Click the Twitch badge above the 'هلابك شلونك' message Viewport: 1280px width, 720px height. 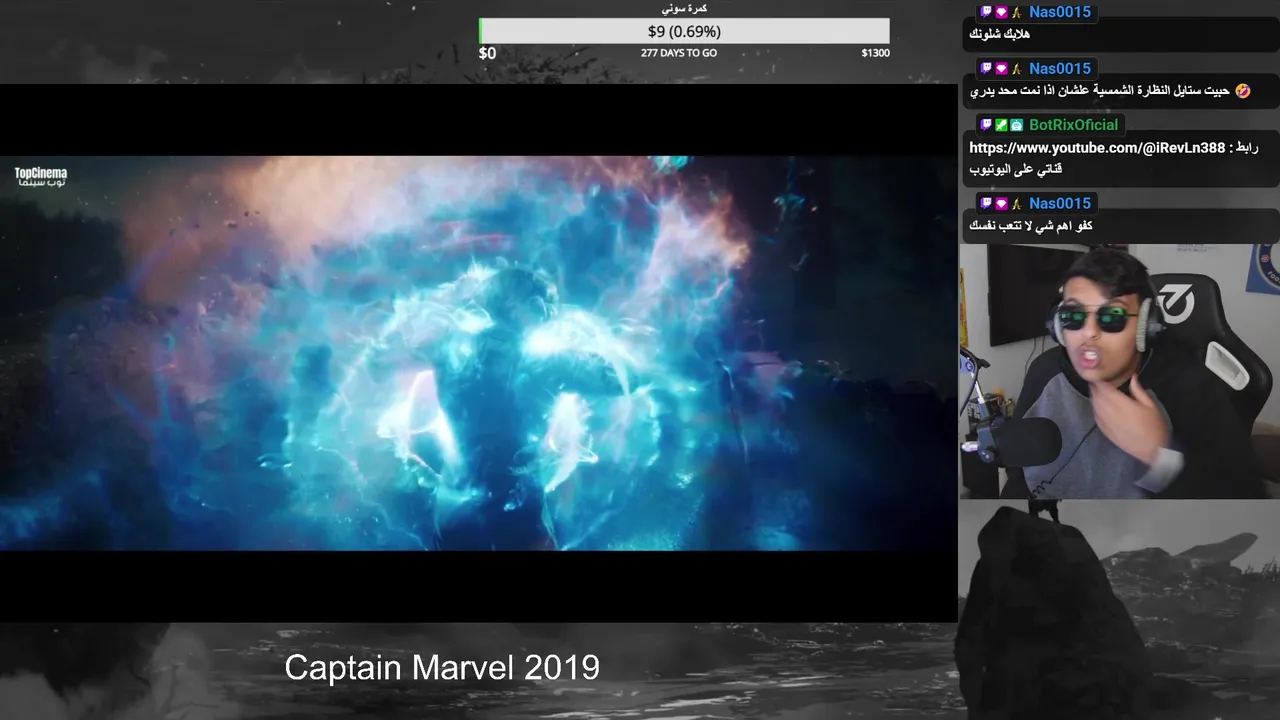(986, 12)
